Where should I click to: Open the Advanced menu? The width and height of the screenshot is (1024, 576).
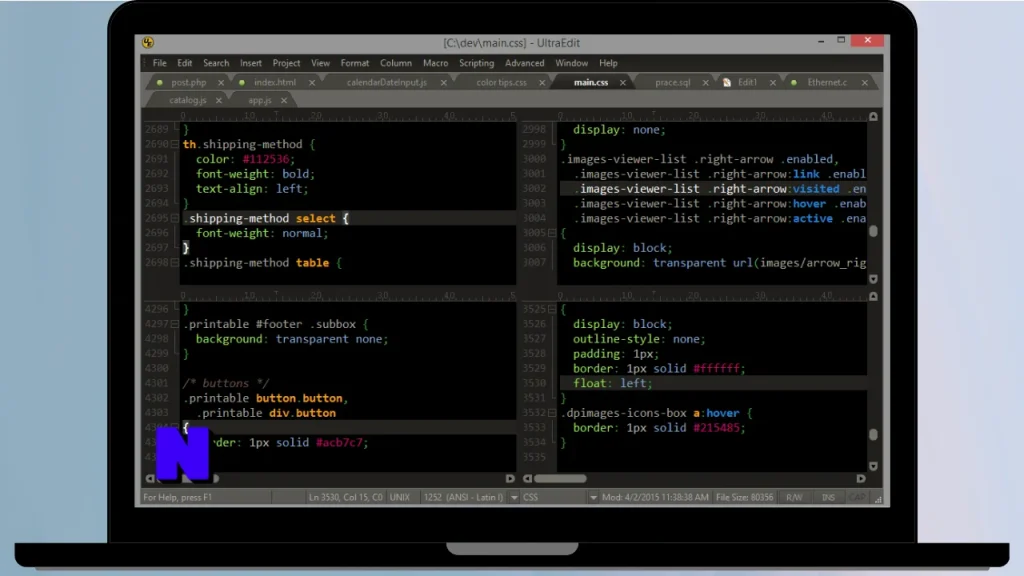click(524, 63)
